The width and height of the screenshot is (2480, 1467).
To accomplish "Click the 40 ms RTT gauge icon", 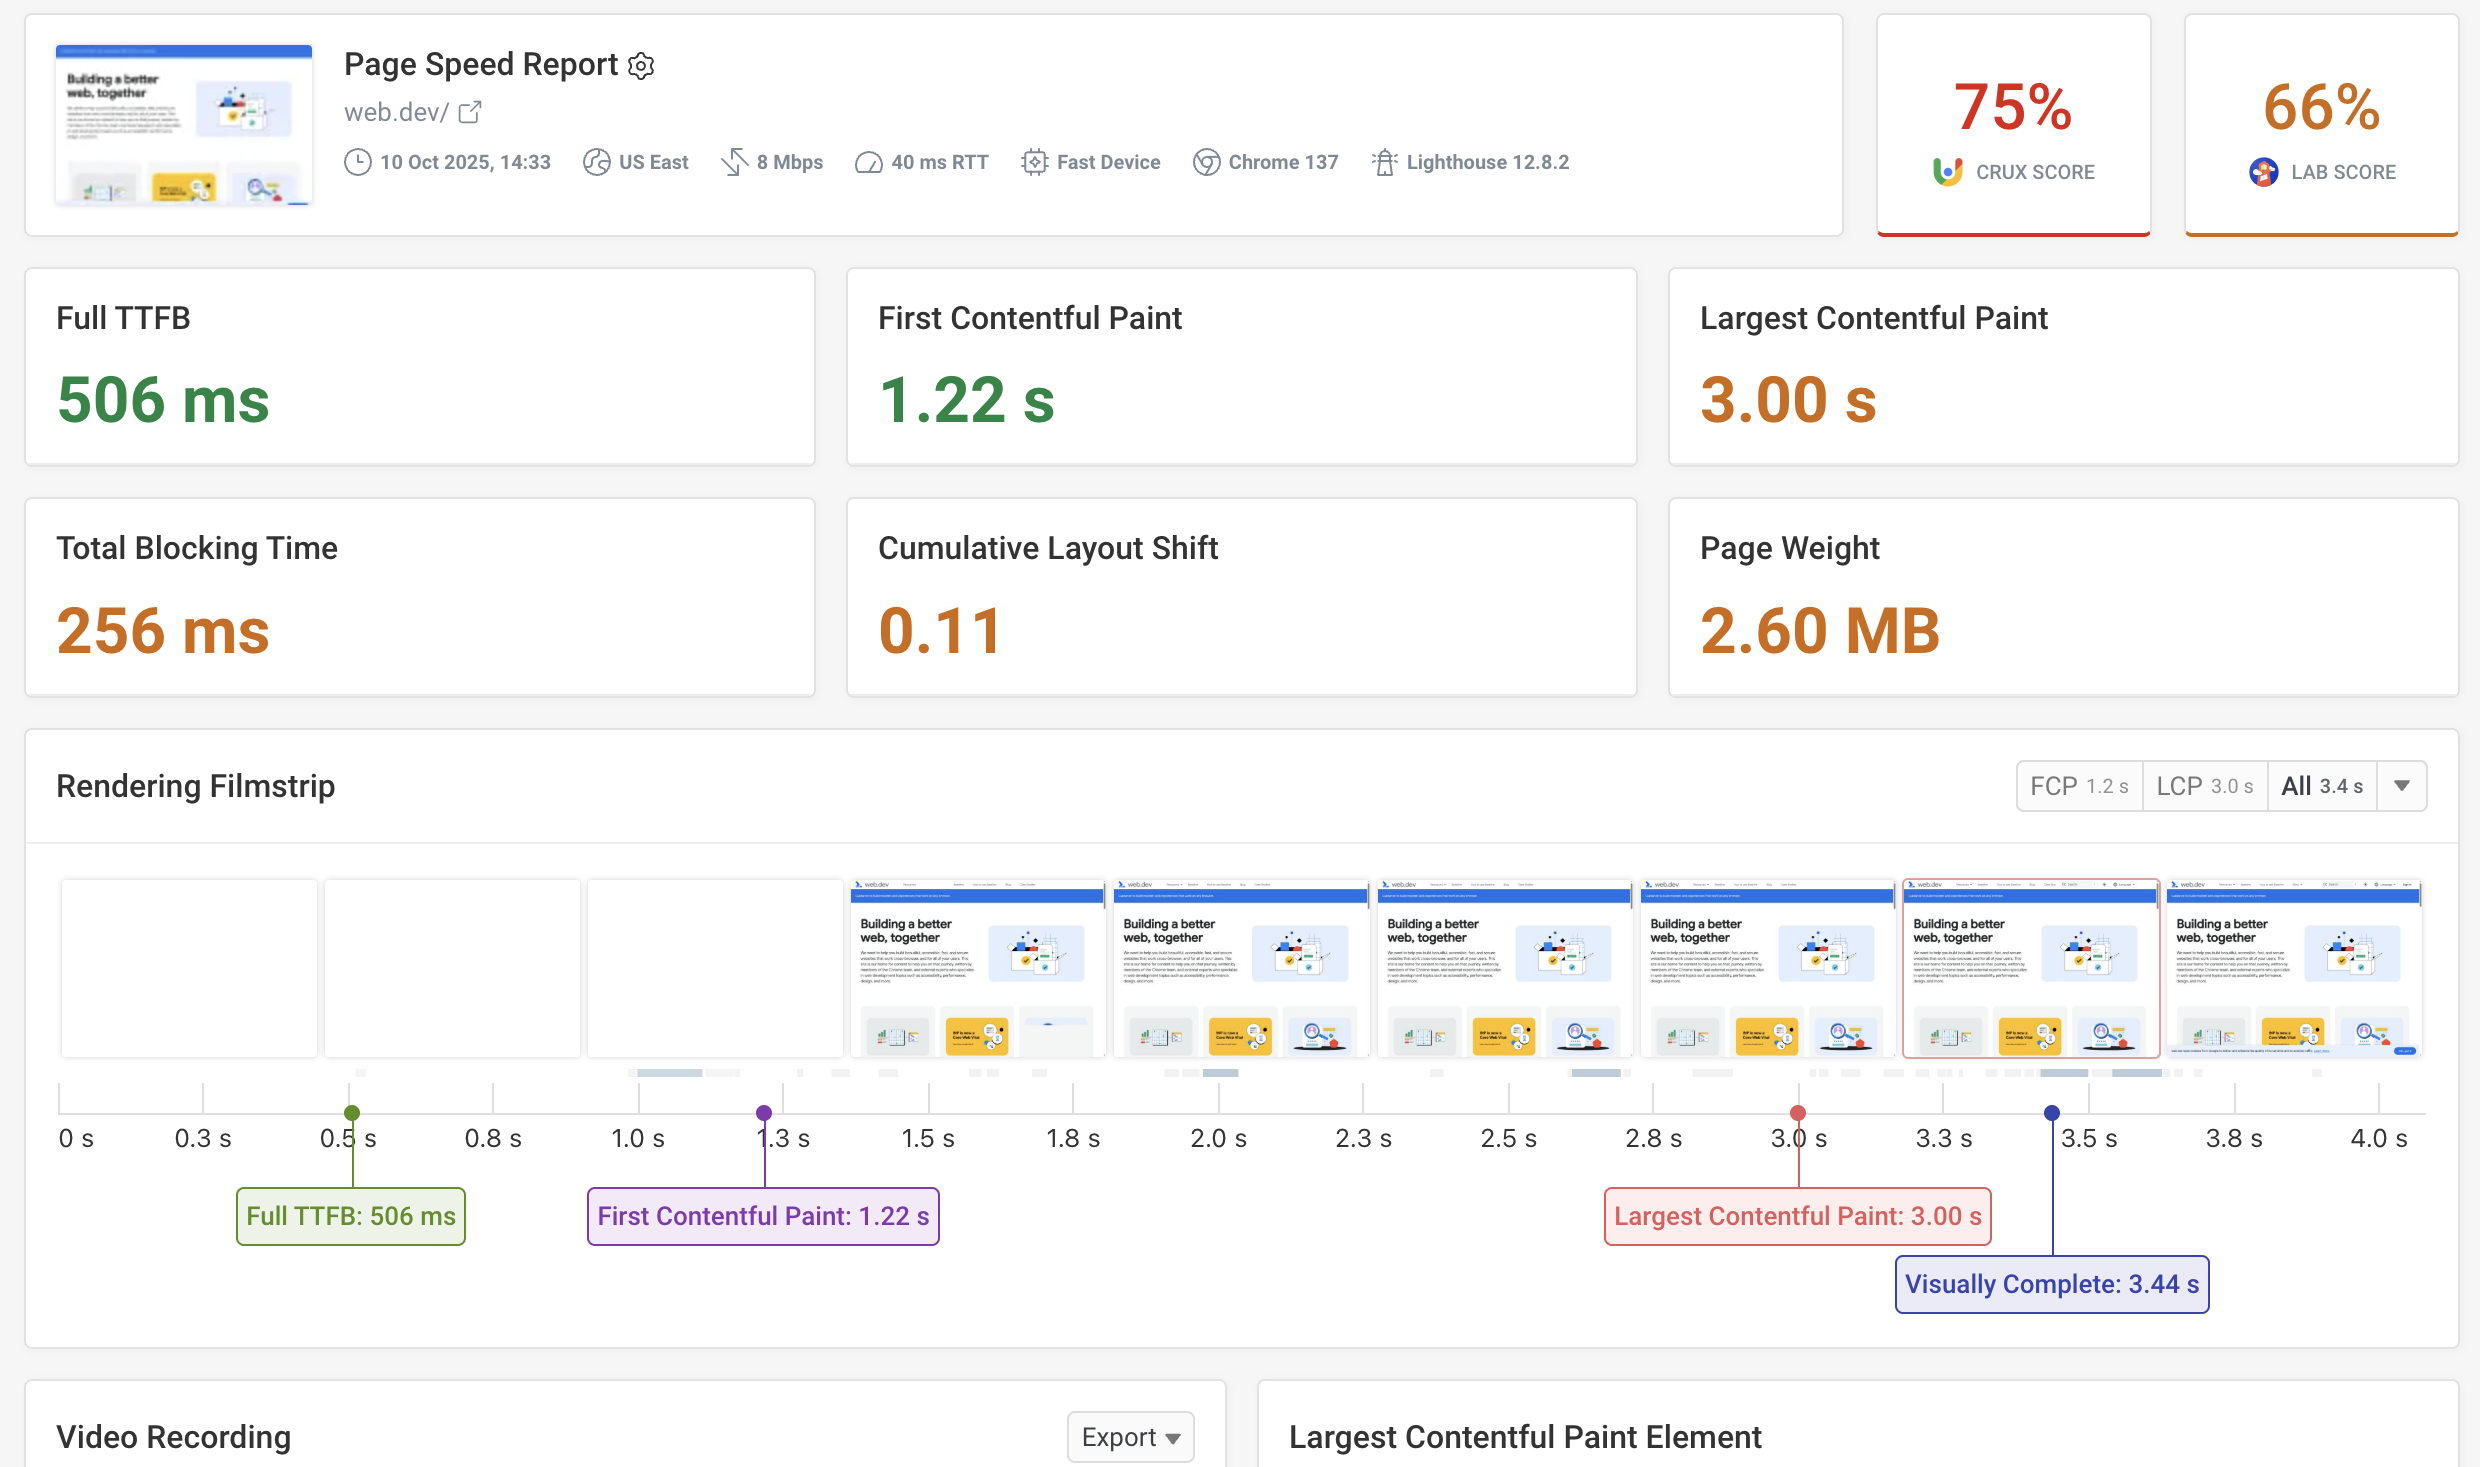I will coord(868,162).
